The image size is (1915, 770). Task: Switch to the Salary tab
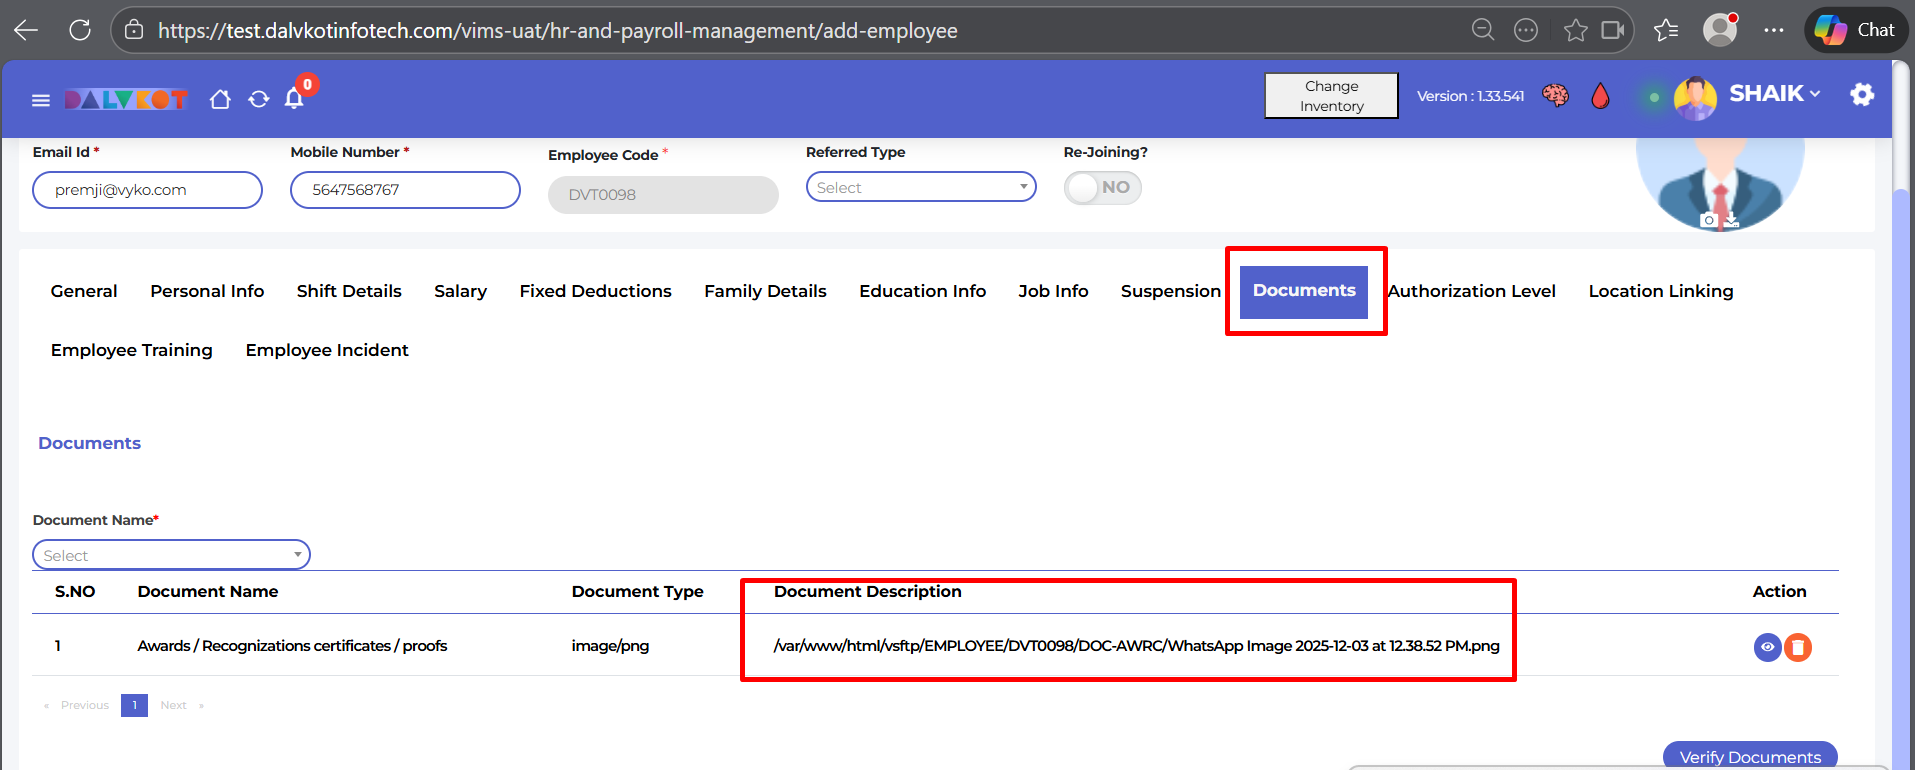tap(460, 291)
